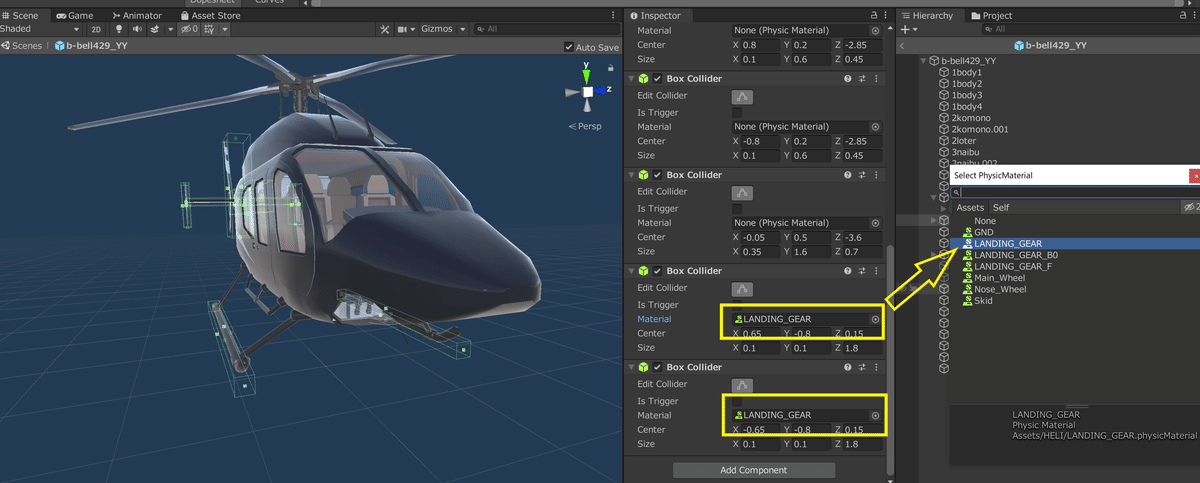Image resolution: width=1200 pixels, height=483 pixels.
Task: Open scene effects dropdown arrow
Action: coord(170,29)
